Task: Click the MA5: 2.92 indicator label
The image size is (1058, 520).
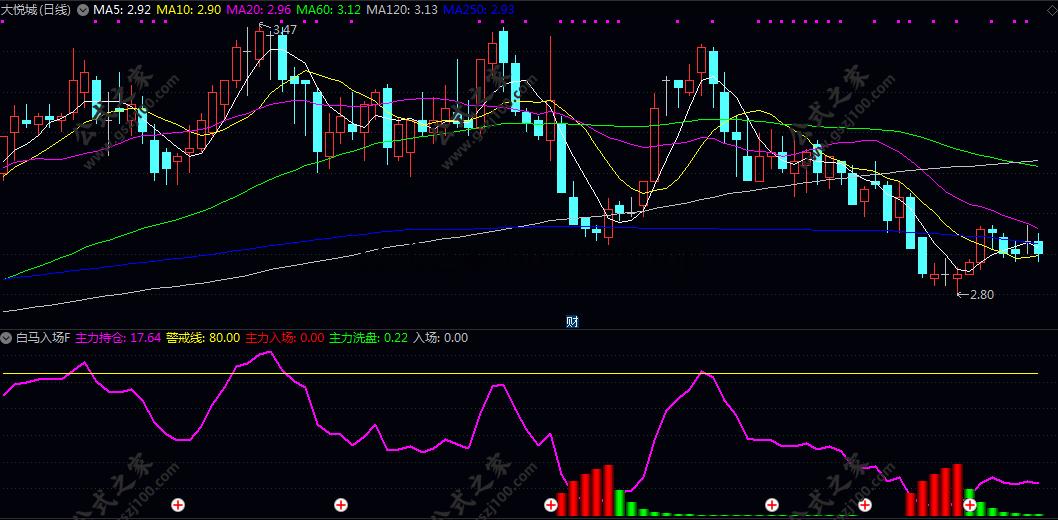Action: pyautogui.click(x=121, y=10)
